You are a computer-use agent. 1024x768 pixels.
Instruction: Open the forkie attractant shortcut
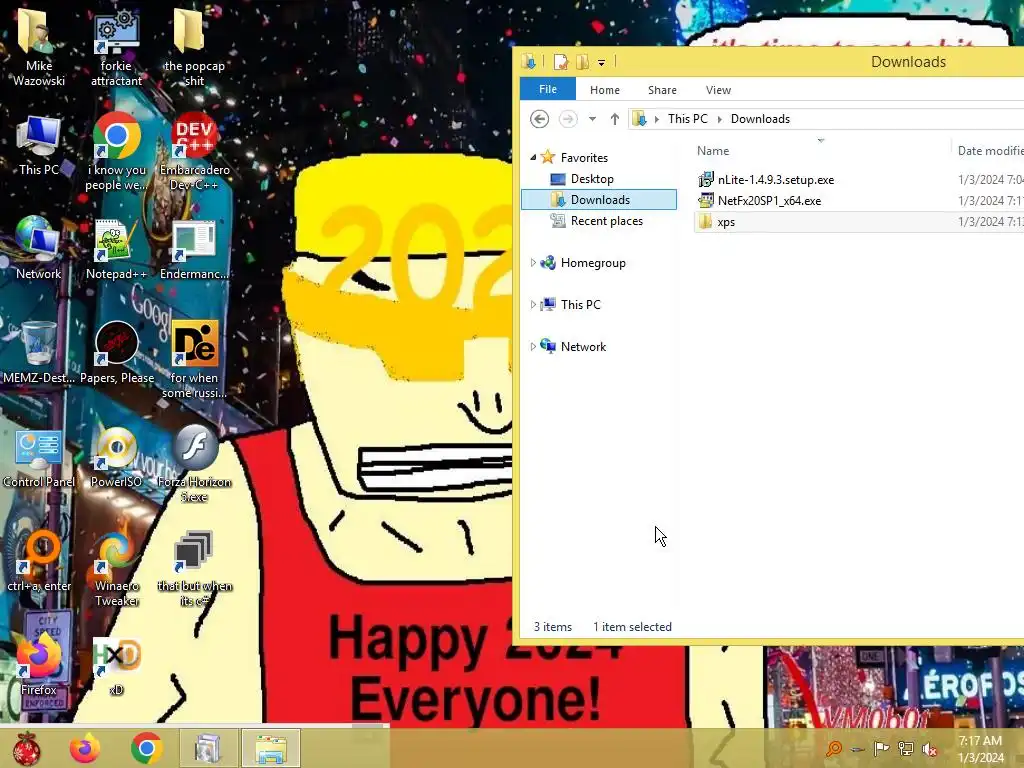point(116,46)
